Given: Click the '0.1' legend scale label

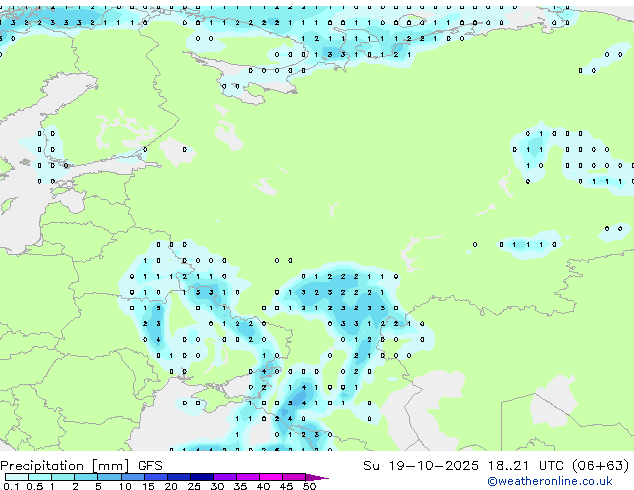Looking at the screenshot, I should tap(12, 486).
